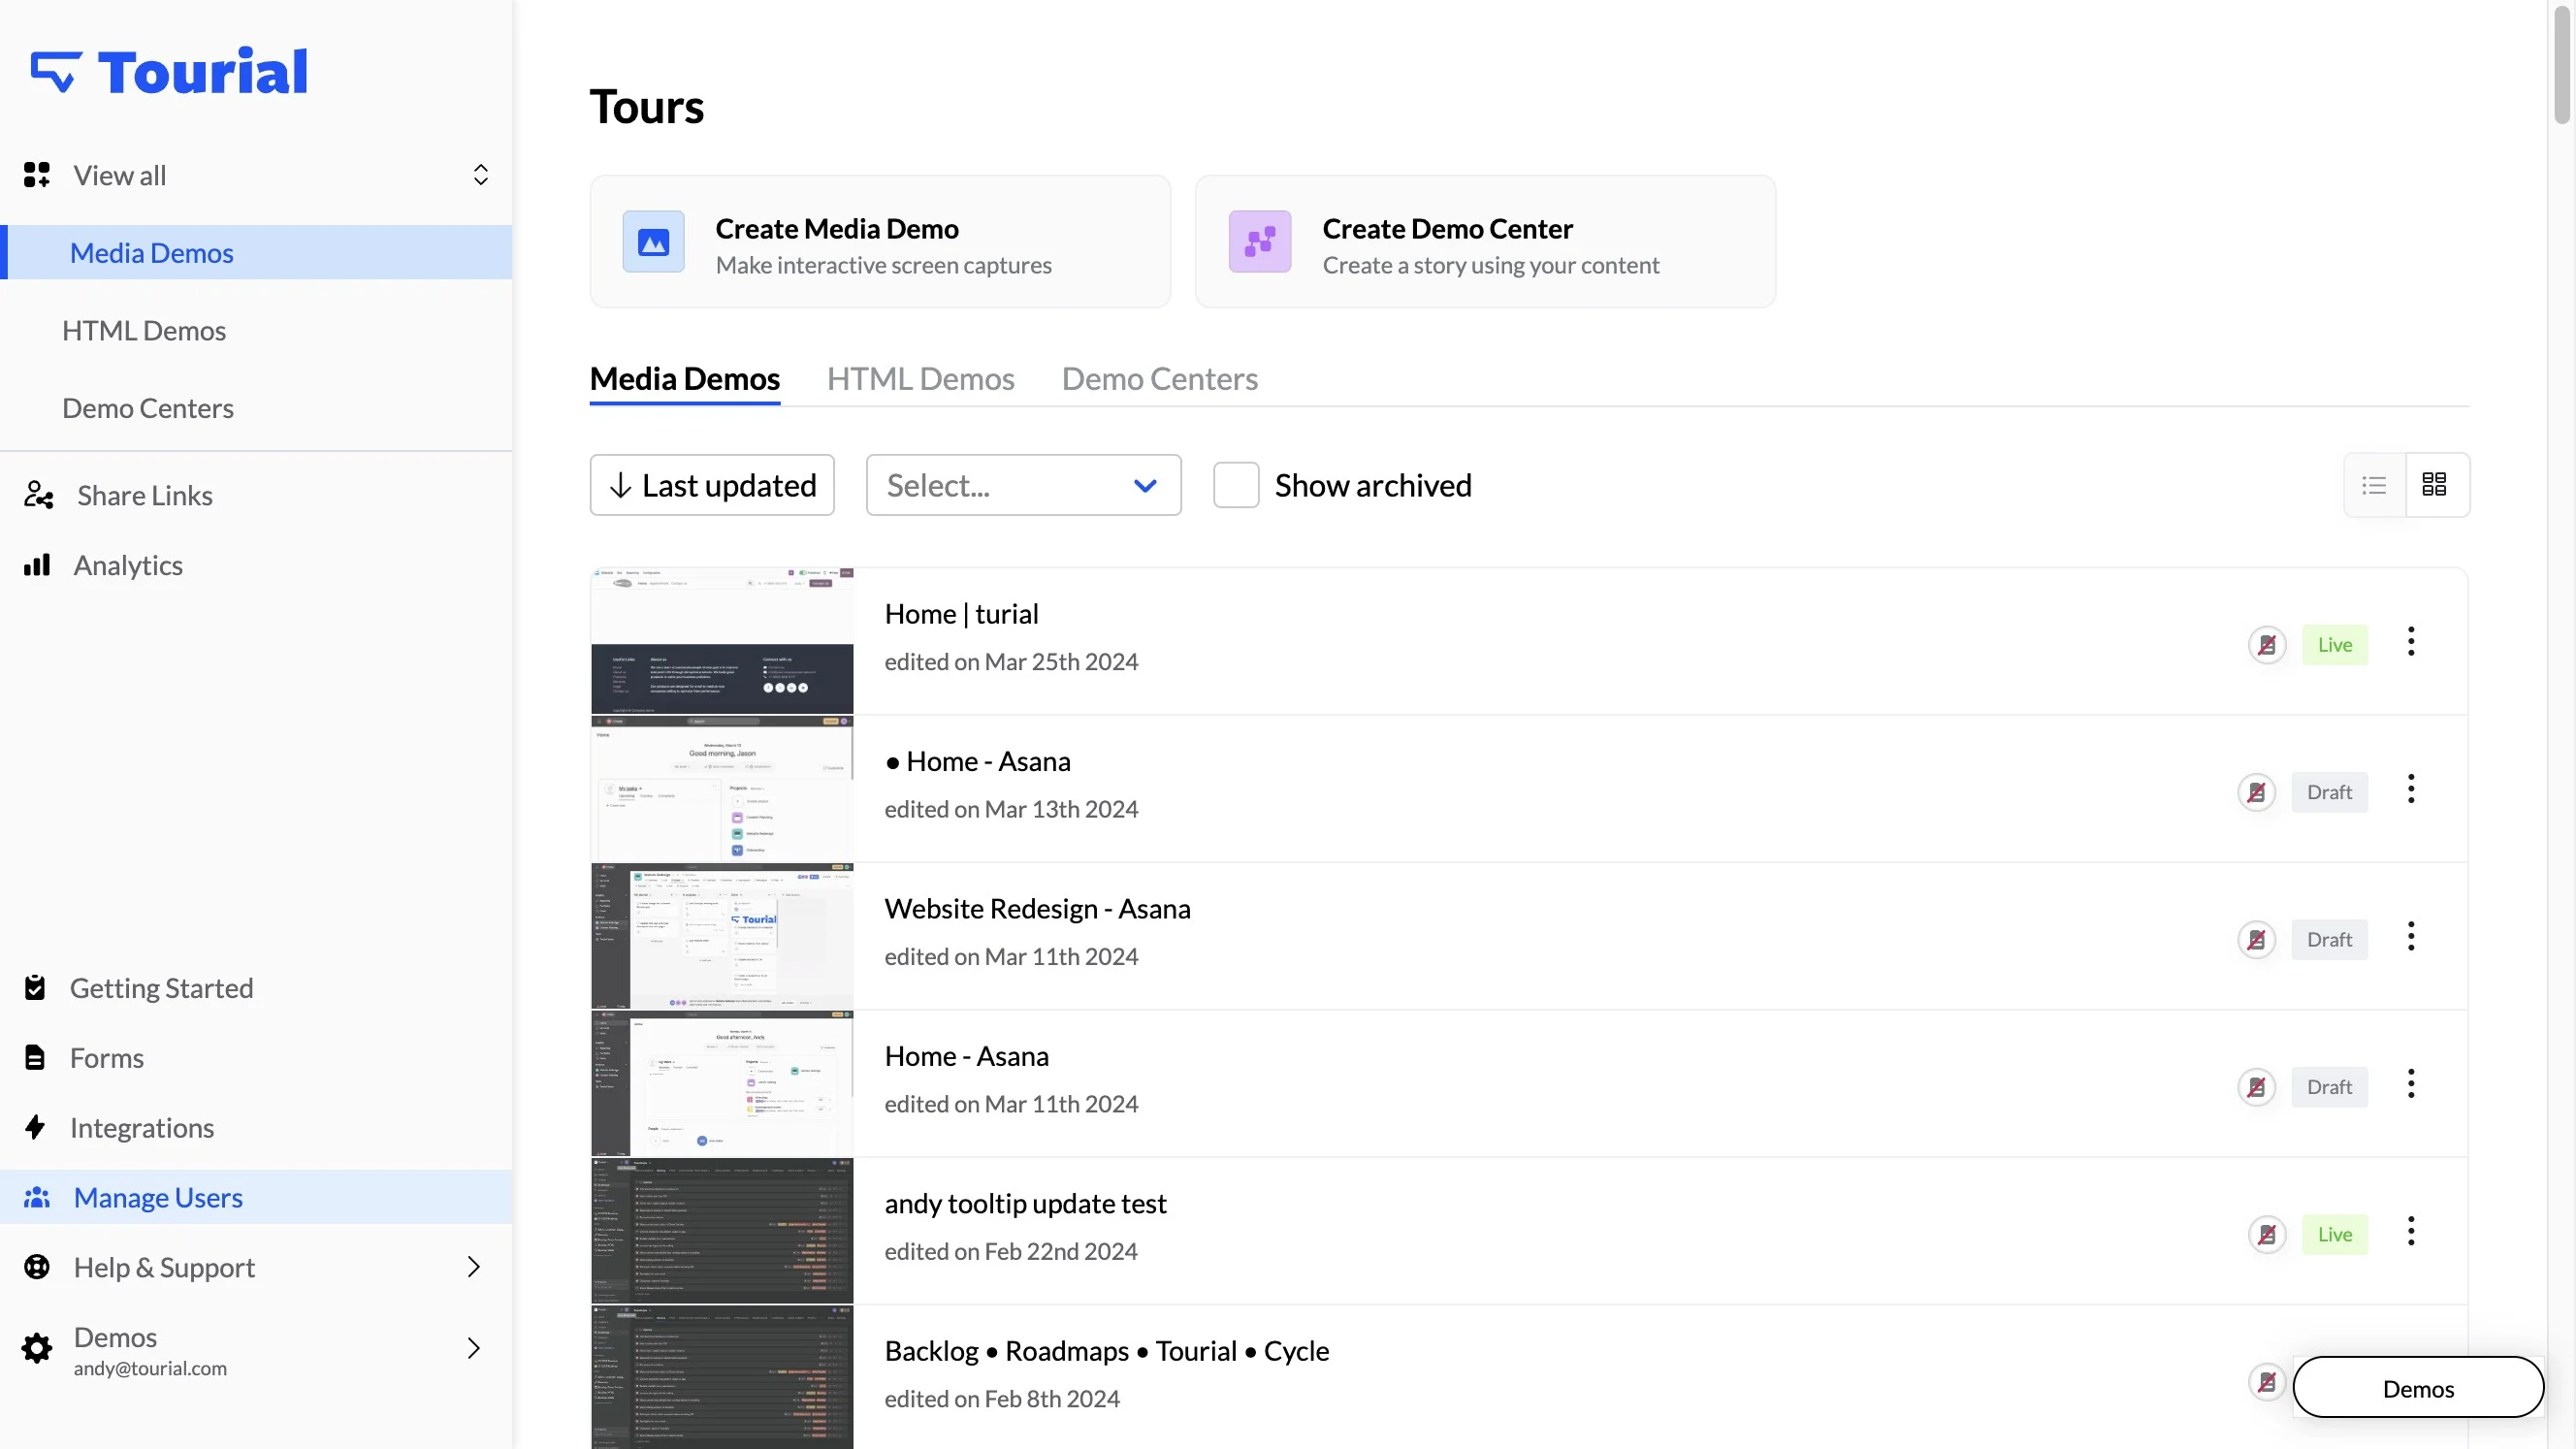Click the Create Demo Center purple icon
Screen dimensions: 2576x1449
1260,241
